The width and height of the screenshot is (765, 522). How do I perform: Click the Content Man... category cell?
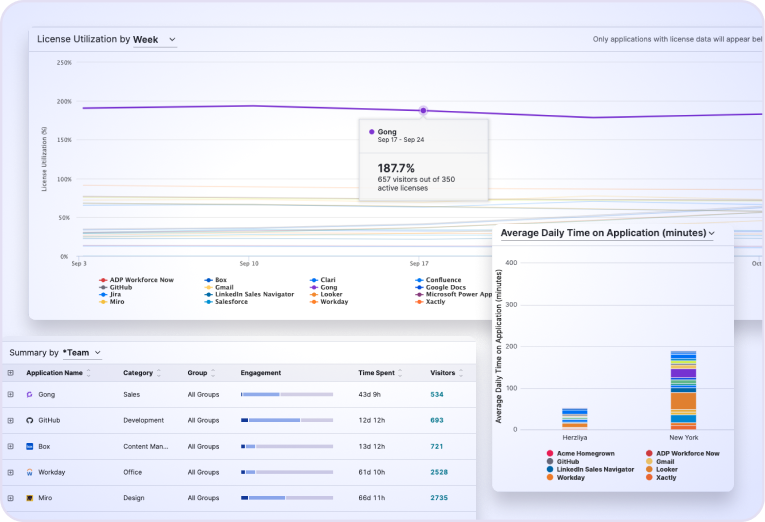coord(145,446)
